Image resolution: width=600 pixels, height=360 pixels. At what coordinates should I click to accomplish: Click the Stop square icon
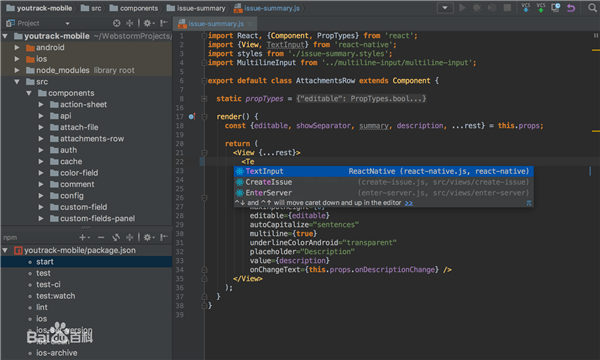(507, 8)
